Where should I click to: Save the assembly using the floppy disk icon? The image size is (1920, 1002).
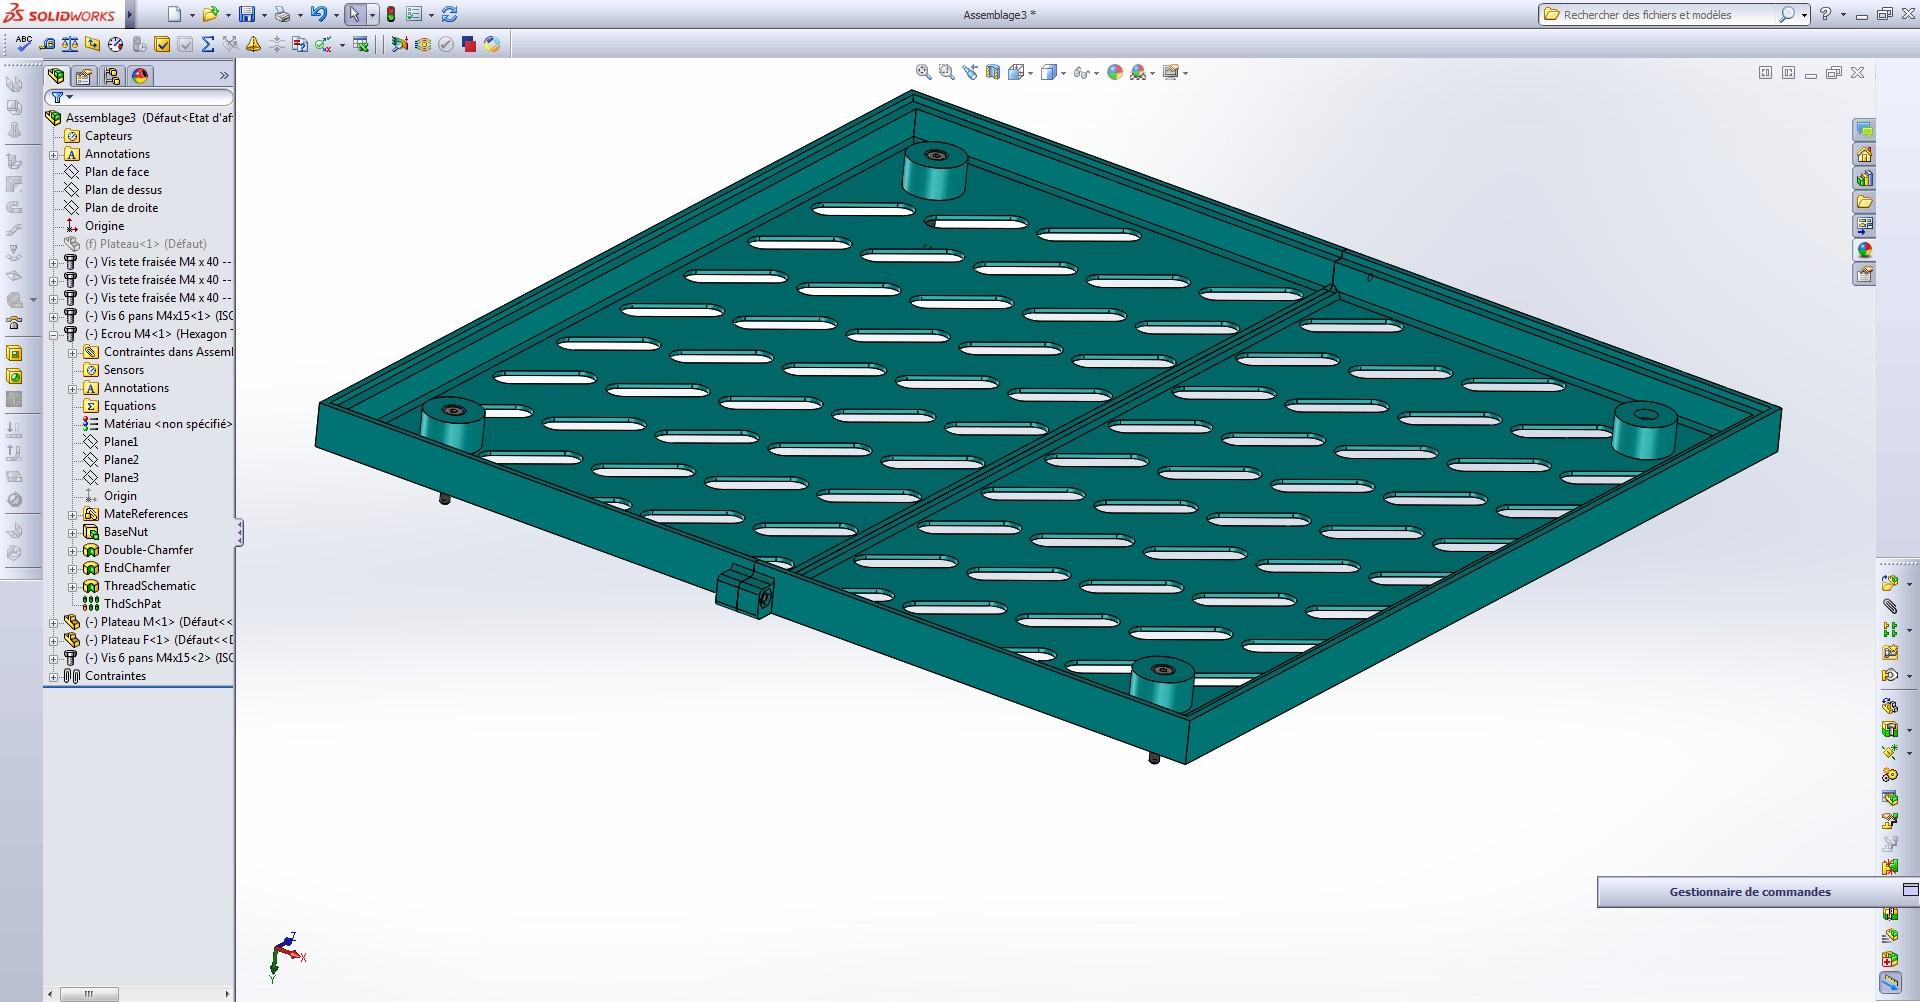pyautogui.click(x=247, y=14)
